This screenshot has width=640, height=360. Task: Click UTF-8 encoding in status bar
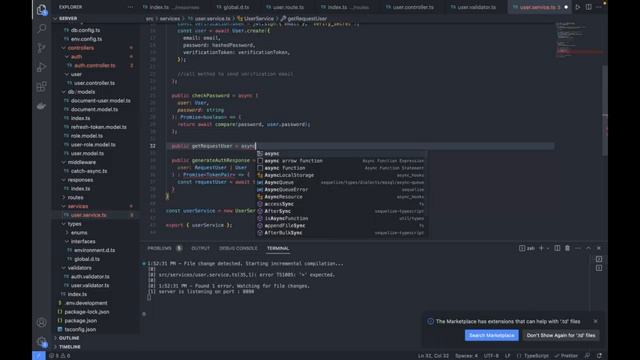pos(491,356)
